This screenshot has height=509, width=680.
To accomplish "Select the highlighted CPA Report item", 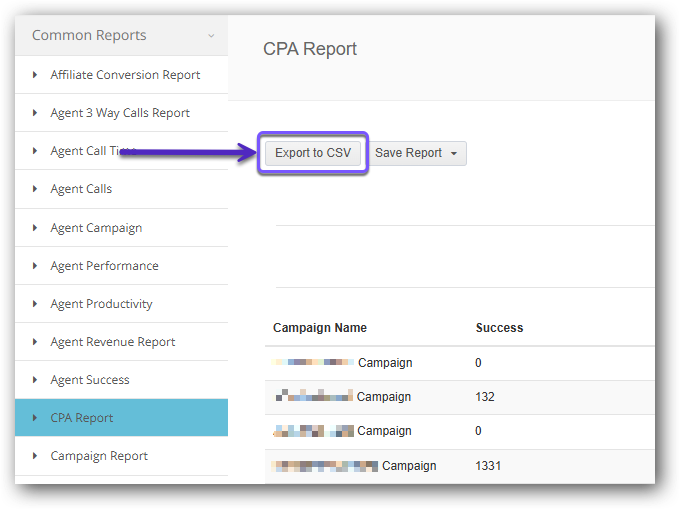I will point(121,418).
